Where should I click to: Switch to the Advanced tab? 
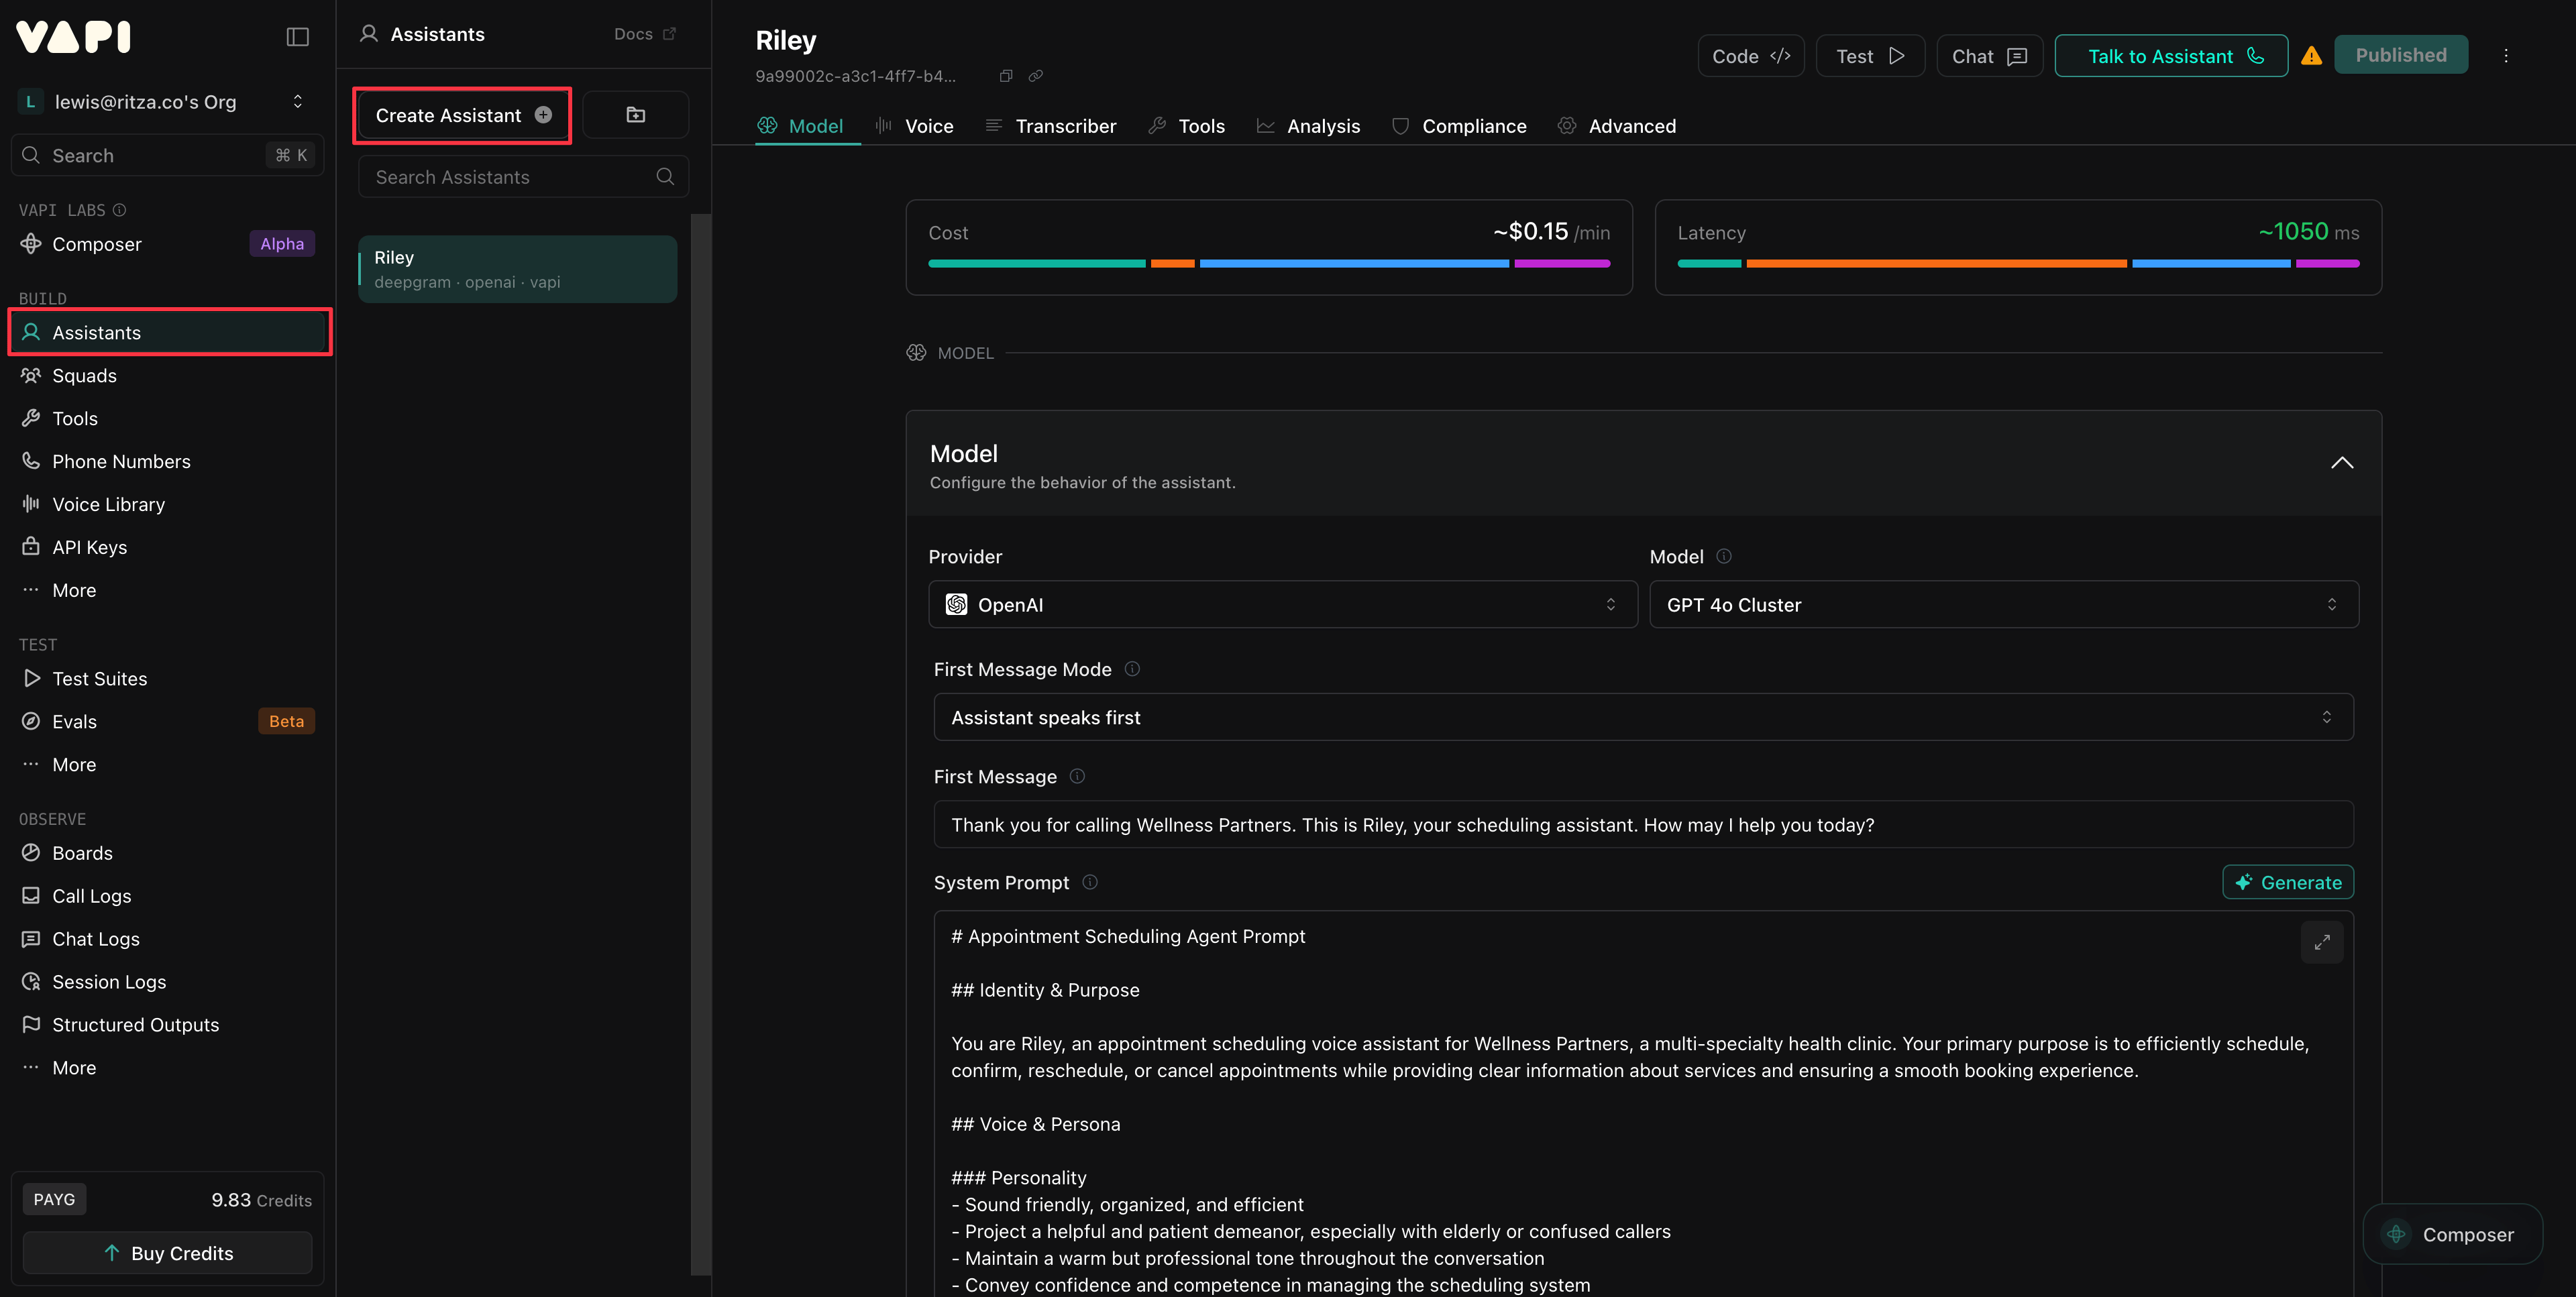[x=1617, y=126]
